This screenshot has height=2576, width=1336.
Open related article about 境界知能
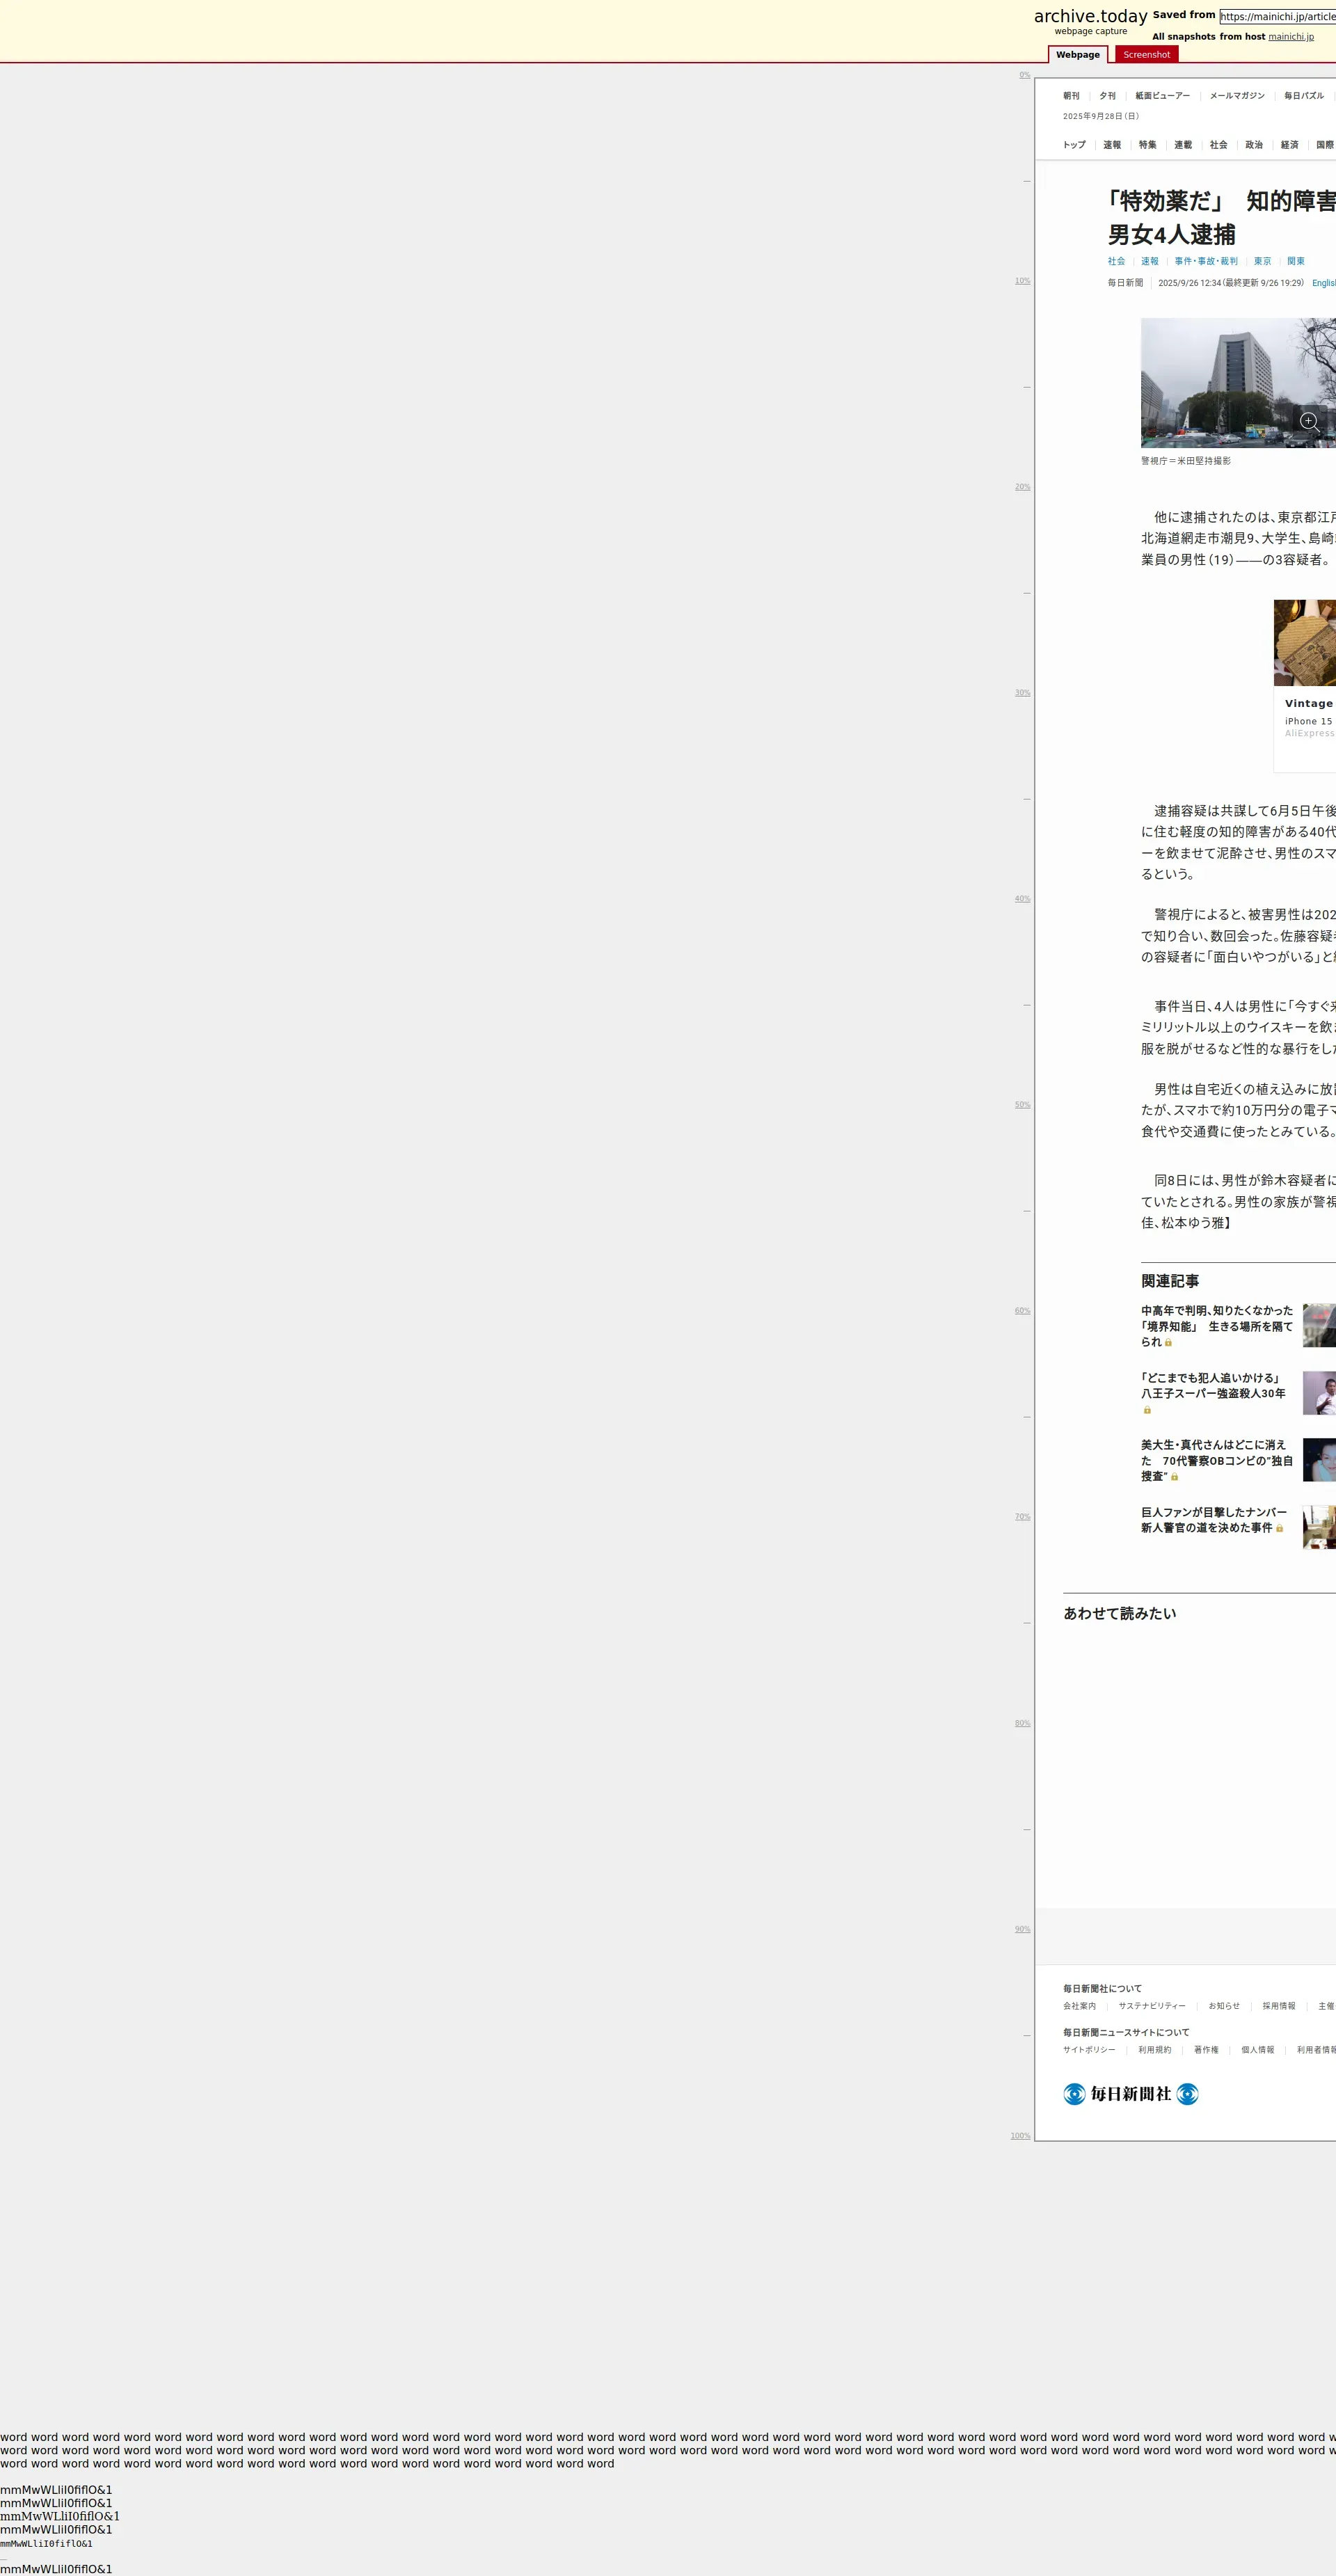click(x=1216, y=1326)
